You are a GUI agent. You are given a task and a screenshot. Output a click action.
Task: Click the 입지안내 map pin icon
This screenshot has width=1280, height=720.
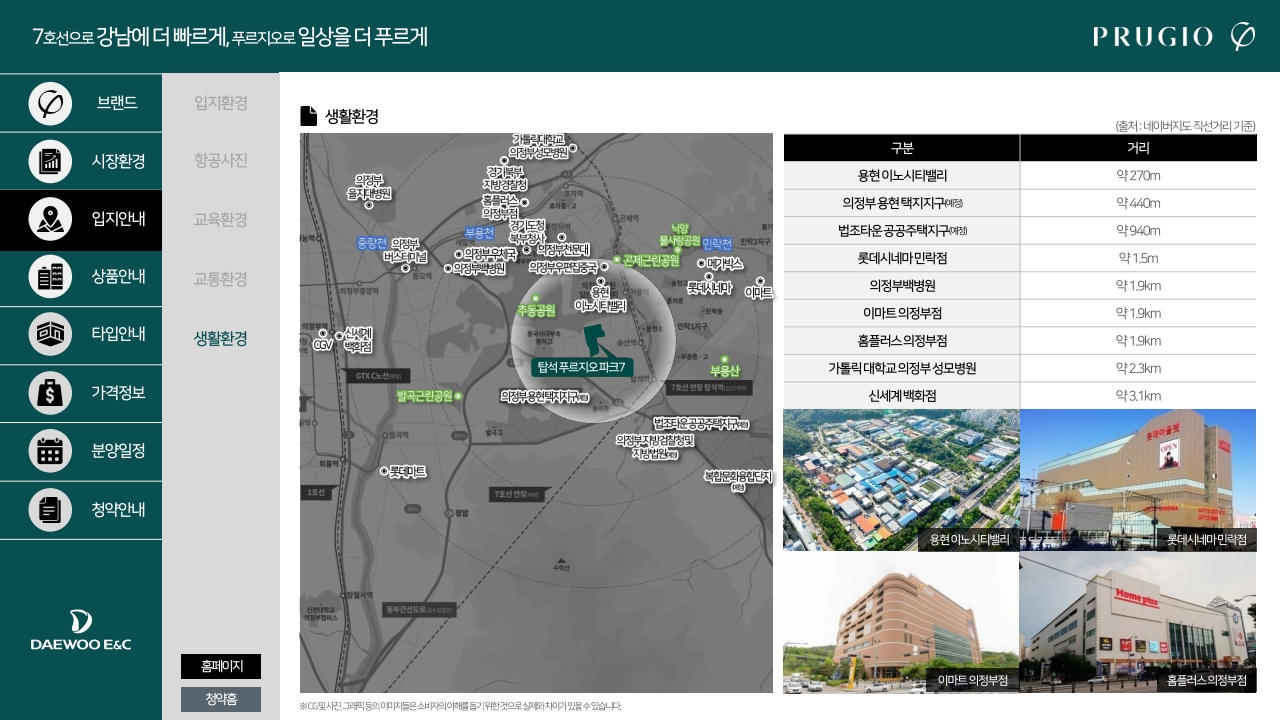click(50, 219)
